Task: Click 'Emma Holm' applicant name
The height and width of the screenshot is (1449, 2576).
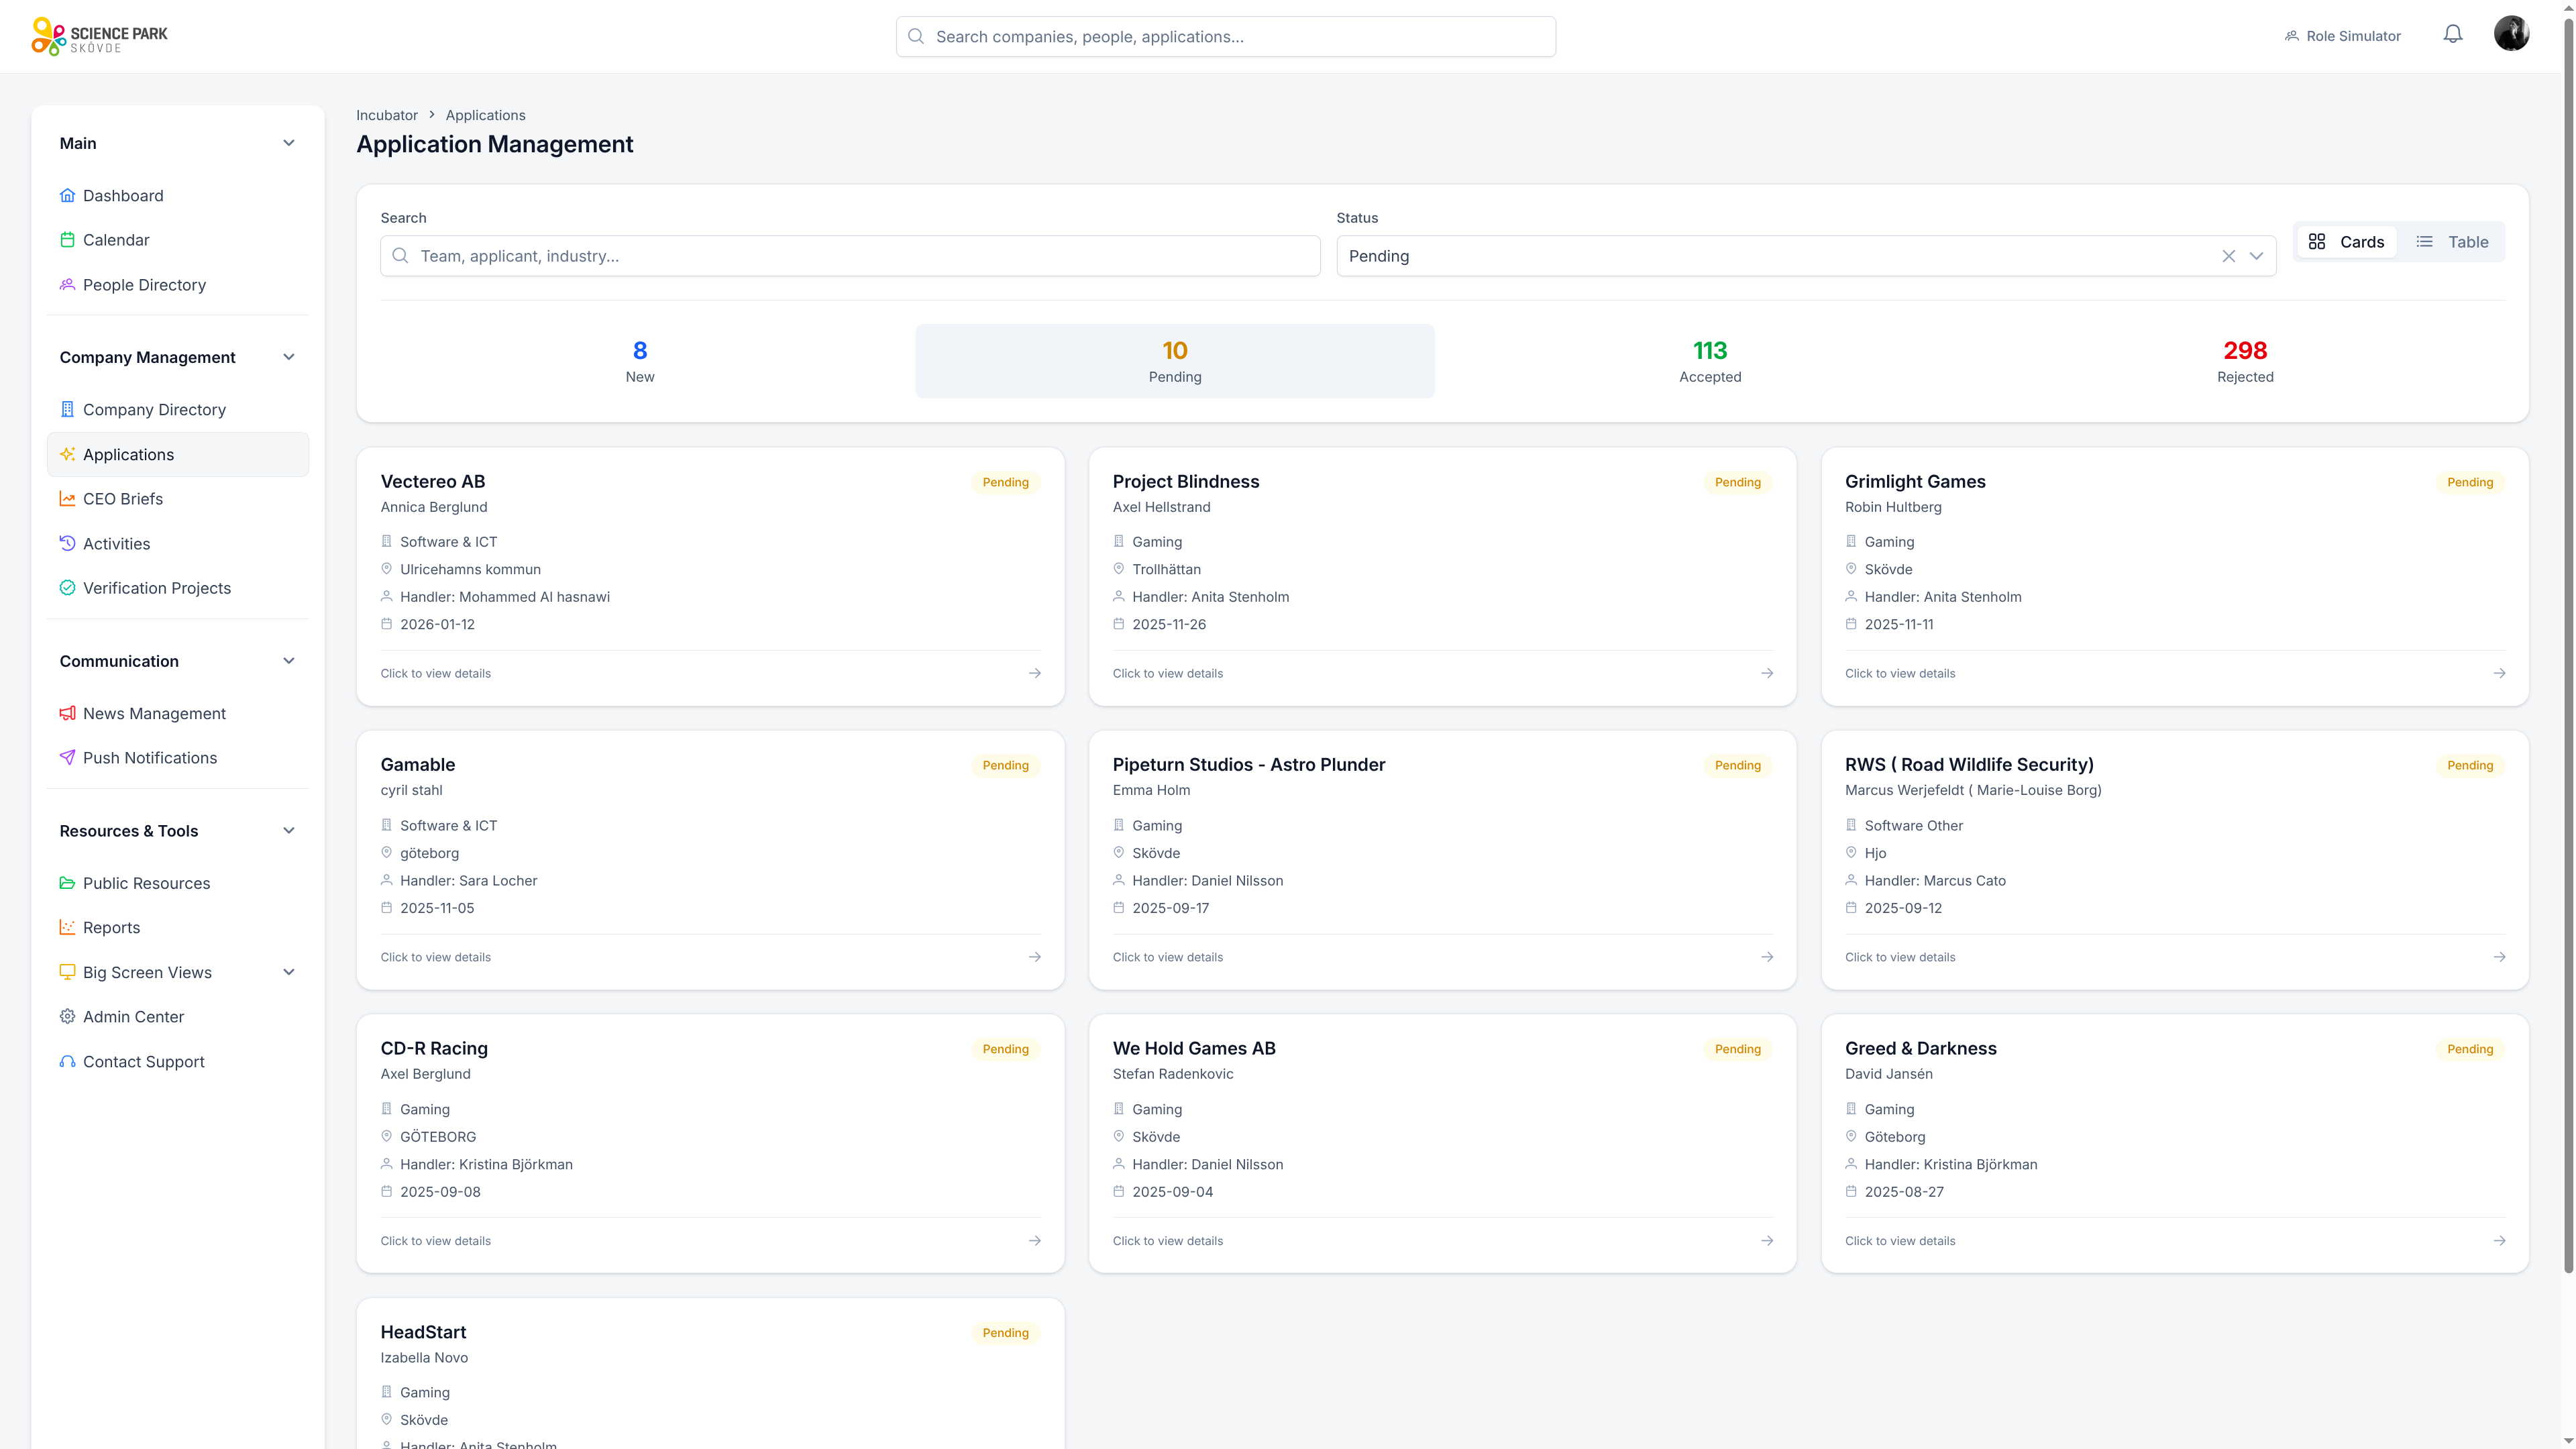Action: (x=1151, y=790)
